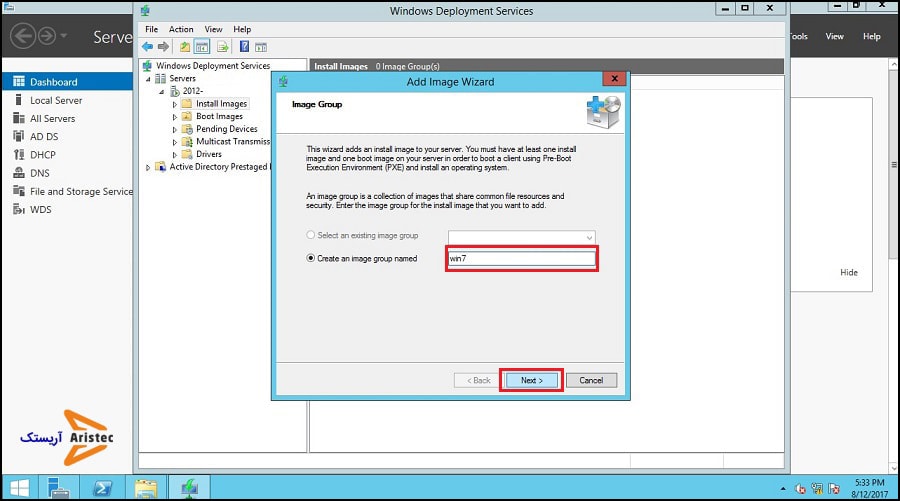Screen dimensions: 900x501
Task: Select 'Select an existing image group' radio
Action: click(310, 236)
